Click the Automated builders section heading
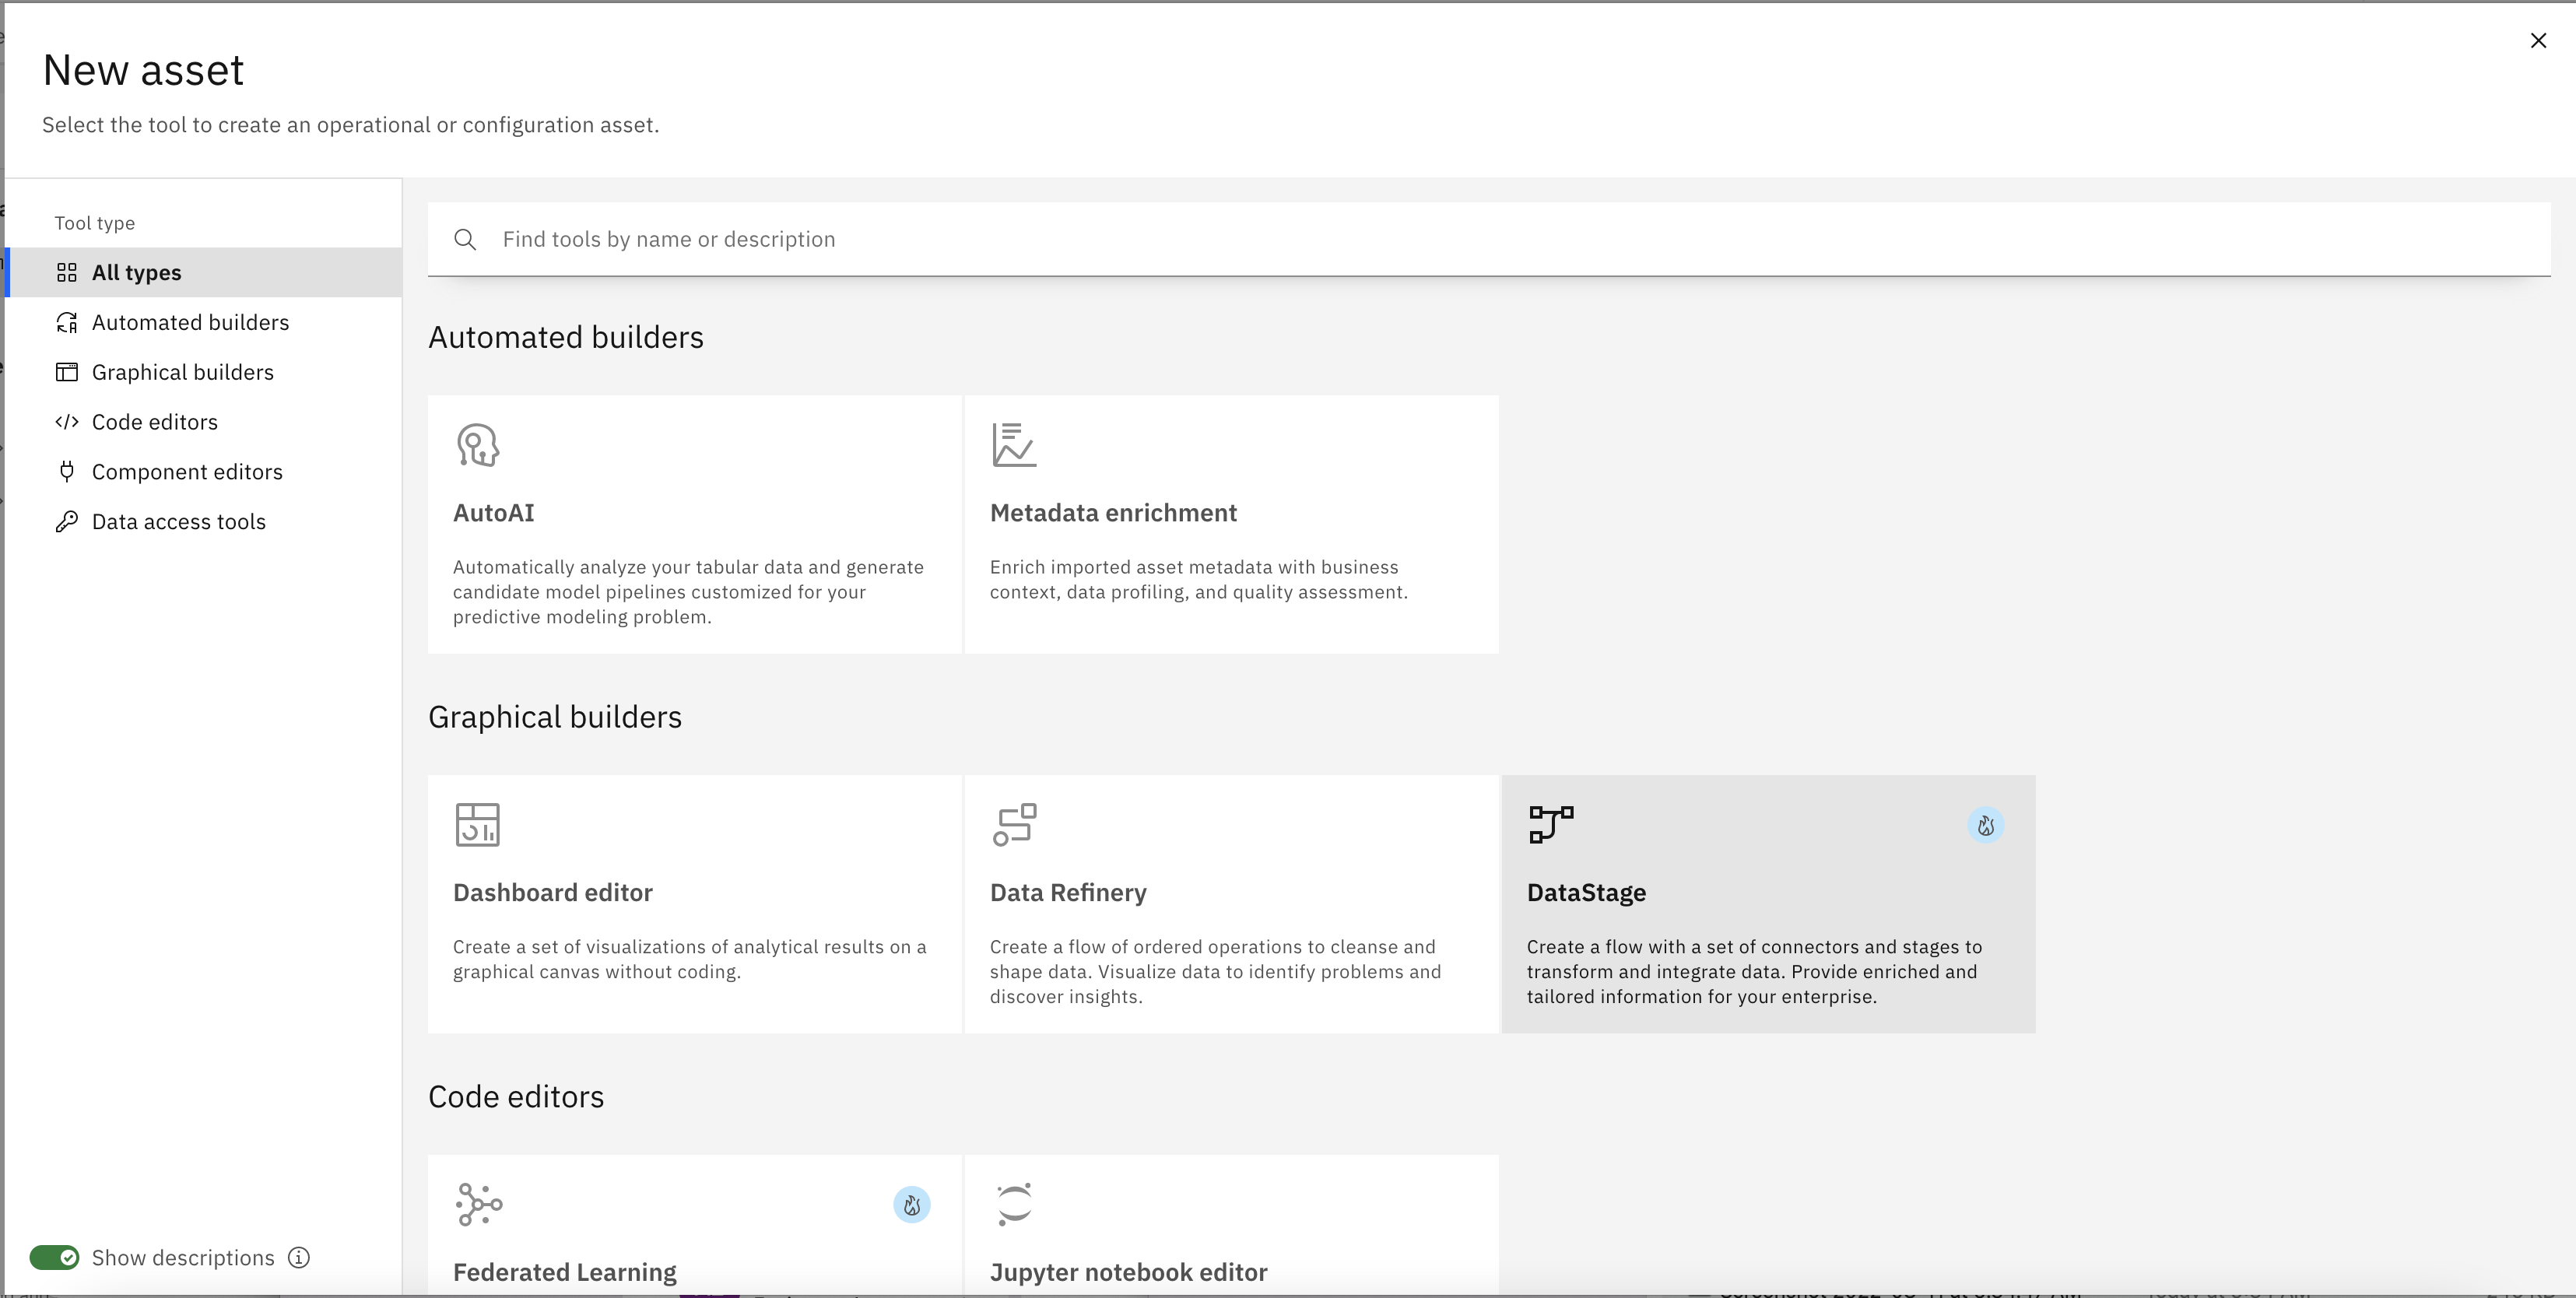The height and width of the screenshot is (1298, 2576). coord(566,337)
